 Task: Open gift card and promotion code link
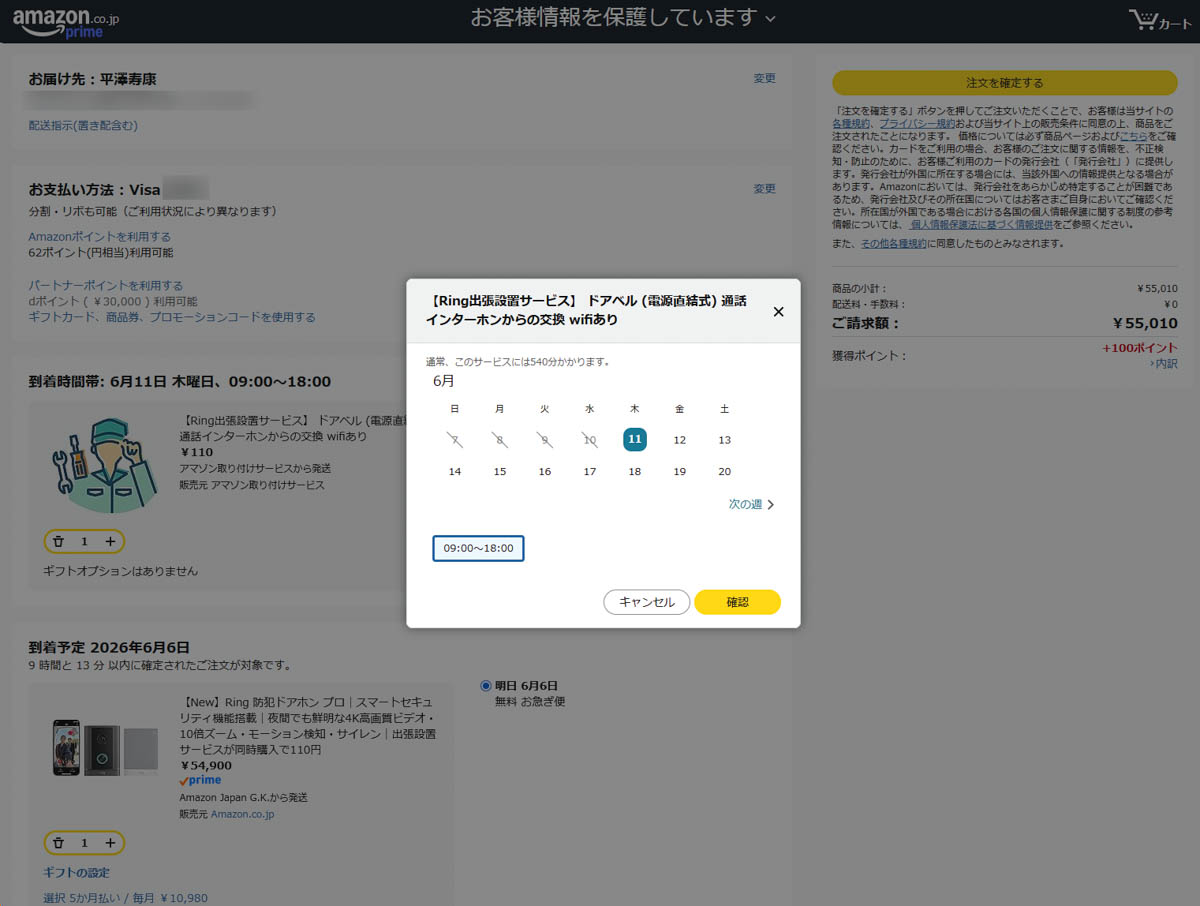pyautogui.click(x=172, y=317)
